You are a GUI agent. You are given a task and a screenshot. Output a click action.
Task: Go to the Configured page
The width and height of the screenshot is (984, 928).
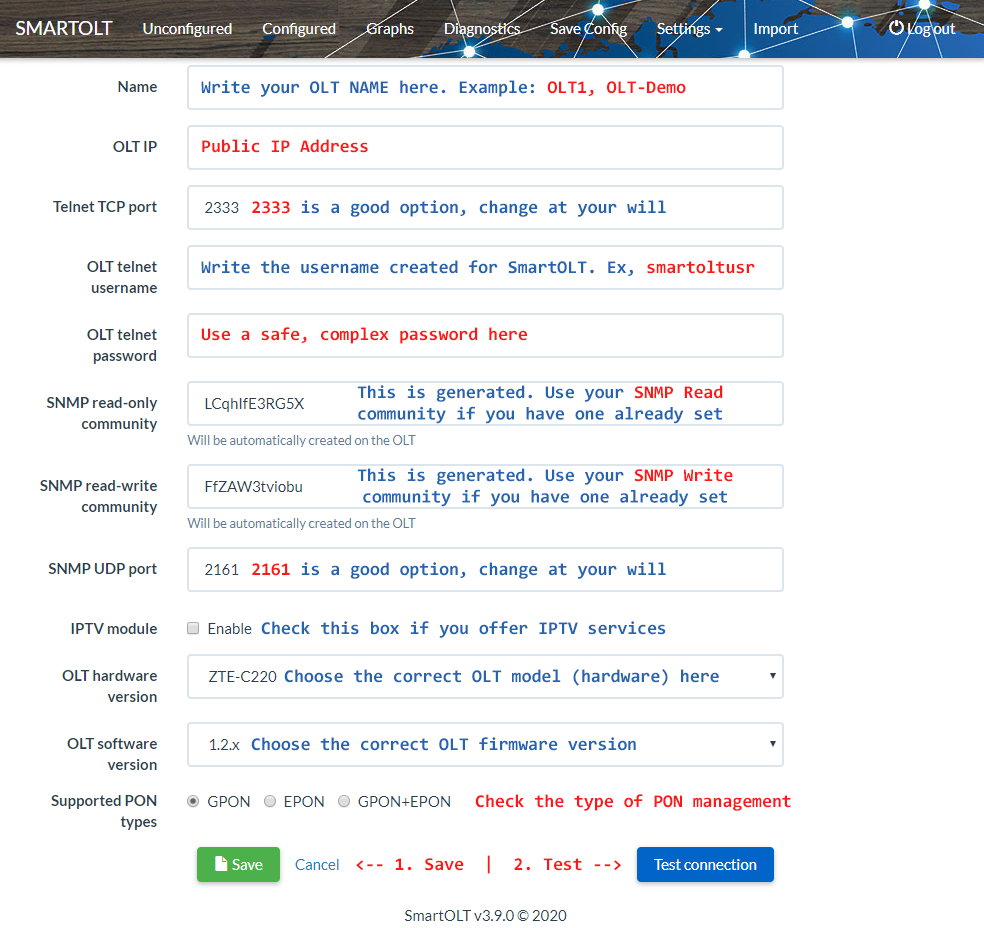(x=299, y=29)
